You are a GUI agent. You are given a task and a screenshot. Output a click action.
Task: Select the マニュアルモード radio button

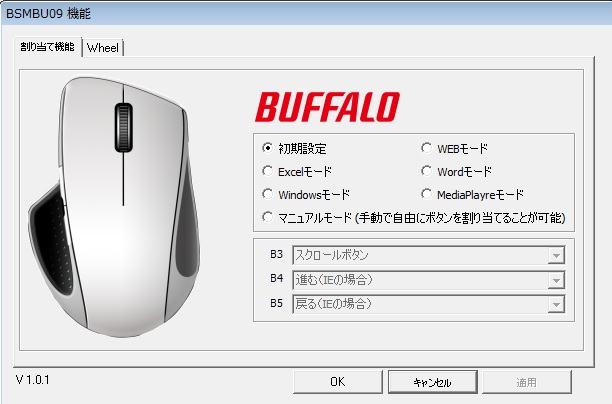click(267, 217)
